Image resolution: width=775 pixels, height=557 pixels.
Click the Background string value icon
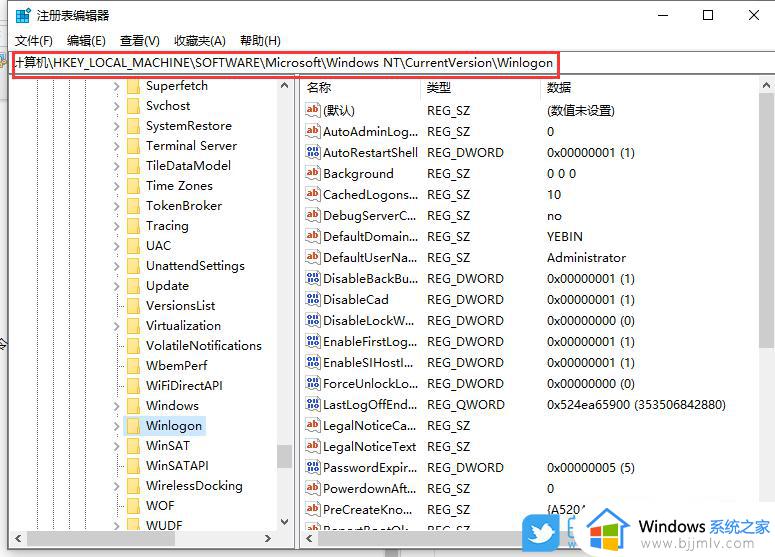[x=312, y=173]
